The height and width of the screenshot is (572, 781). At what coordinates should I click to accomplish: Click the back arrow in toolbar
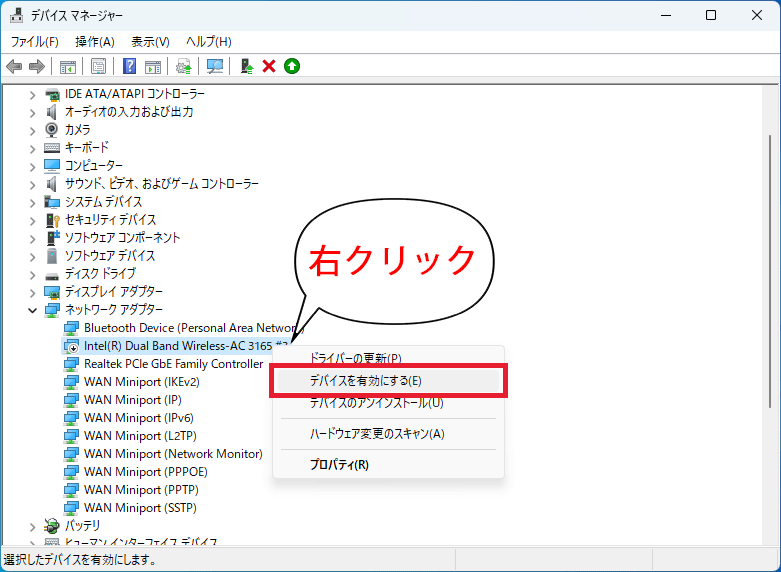pyautogui.click(x=14, y=66)
